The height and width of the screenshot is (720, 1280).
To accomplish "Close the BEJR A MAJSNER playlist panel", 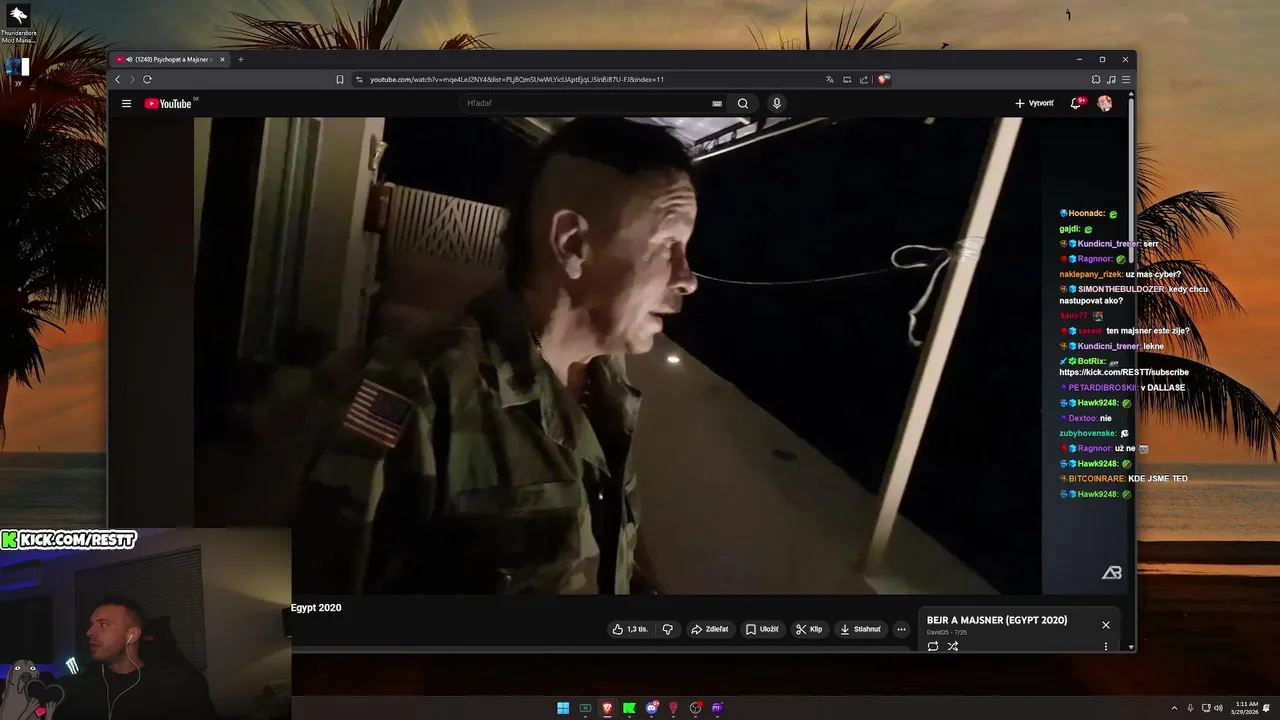I will 1106,625.
